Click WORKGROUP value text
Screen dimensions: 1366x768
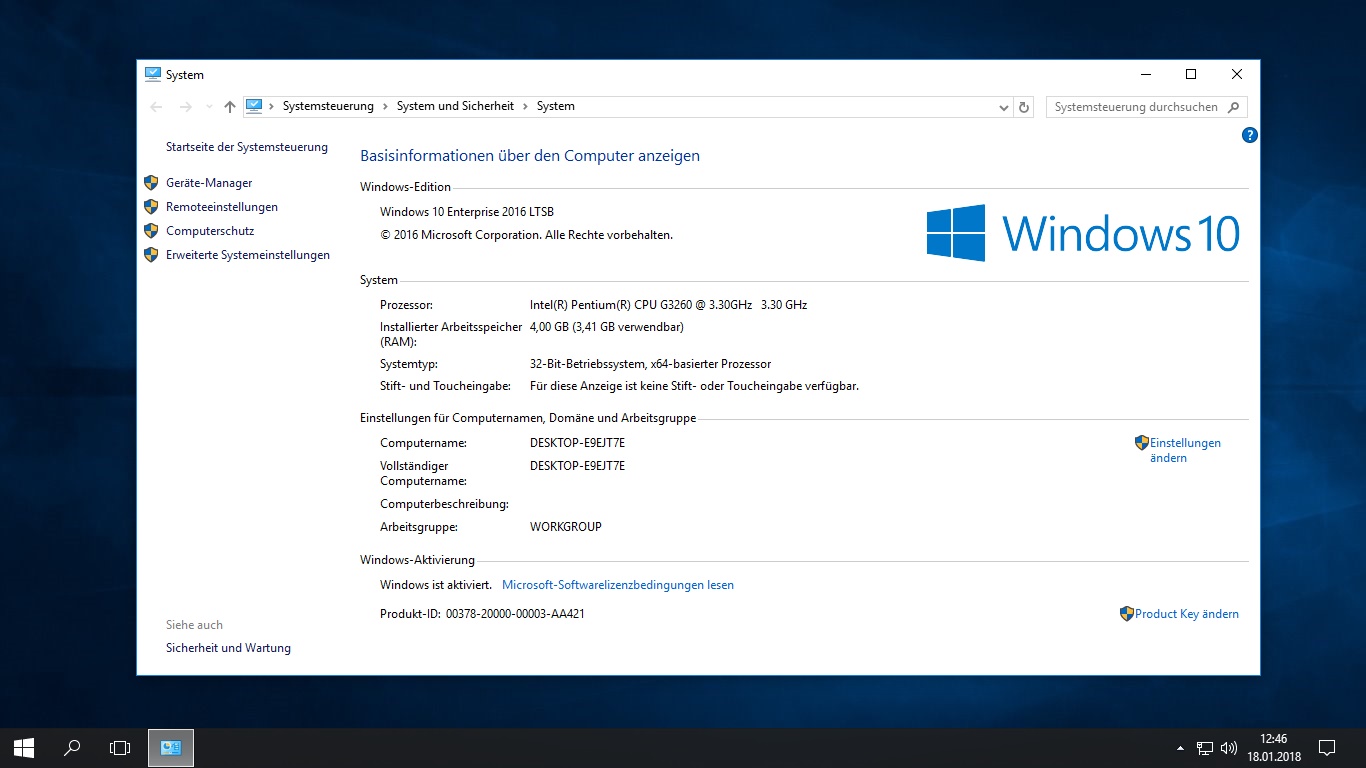coord(565,527)
